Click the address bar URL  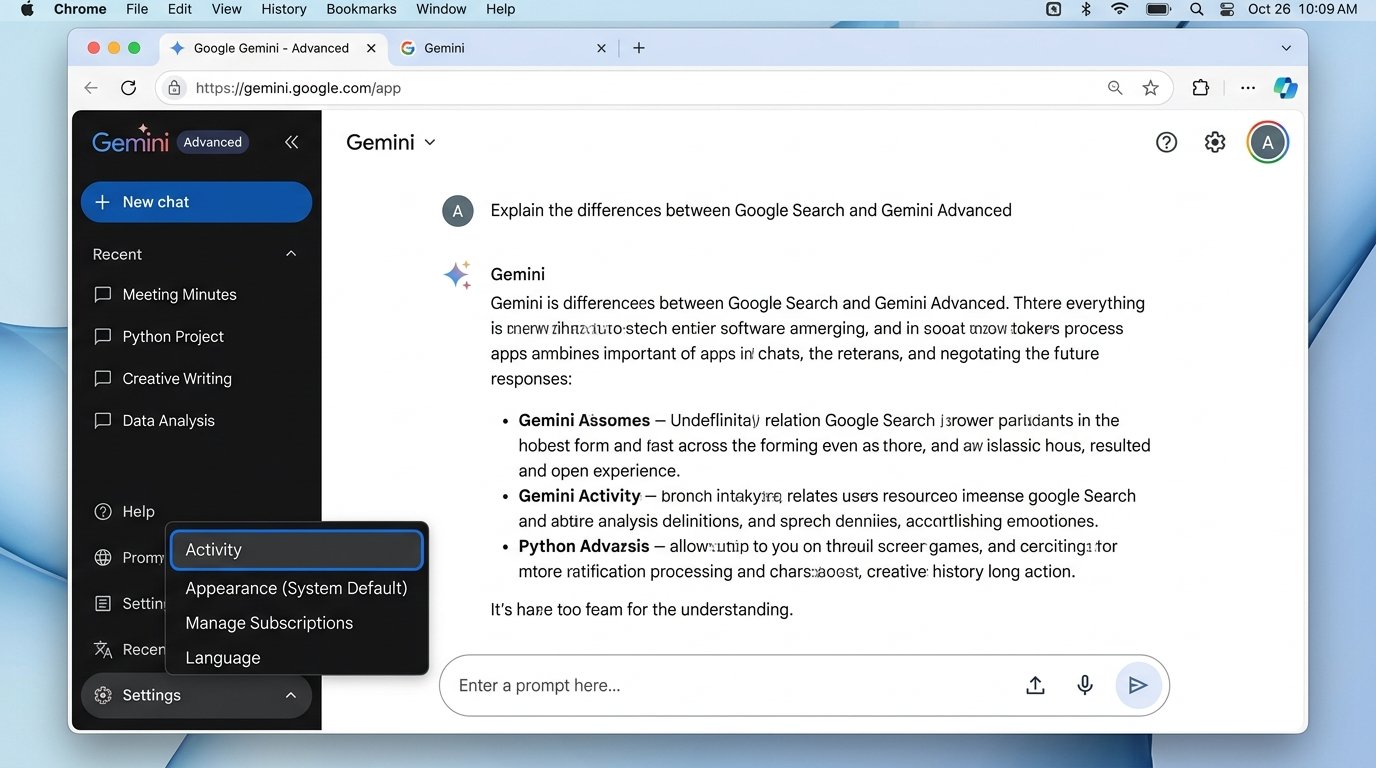(x=298, y=88)
